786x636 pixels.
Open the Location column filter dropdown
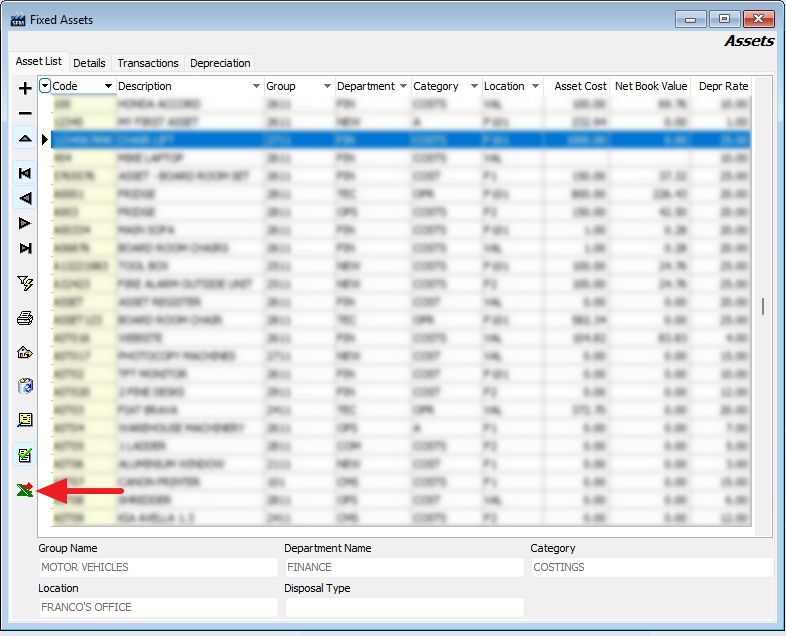click(533, 86)
